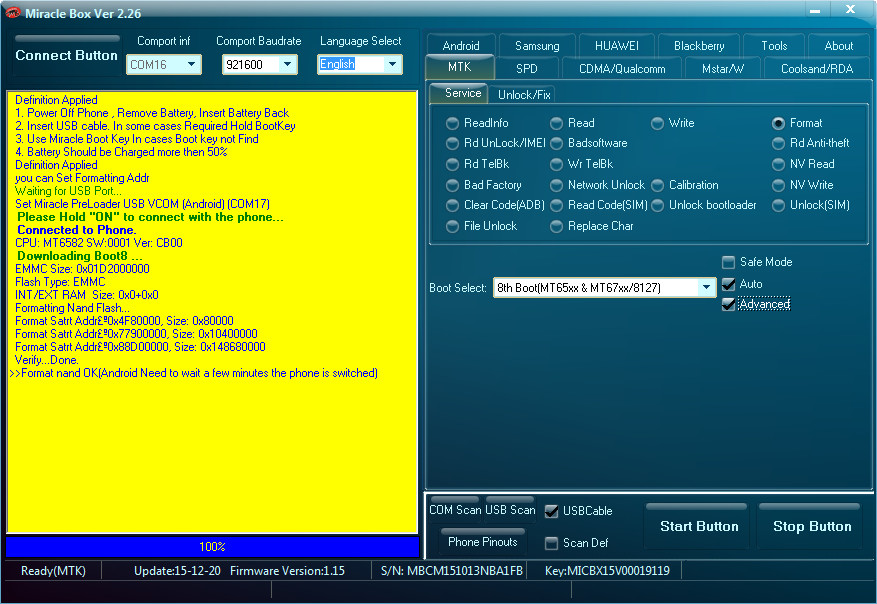
Task: Select Calibration radio button
Action: 657,185
